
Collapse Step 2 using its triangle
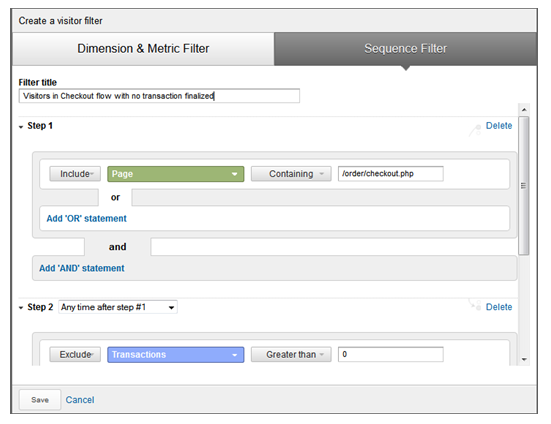[x=21, y=308]
